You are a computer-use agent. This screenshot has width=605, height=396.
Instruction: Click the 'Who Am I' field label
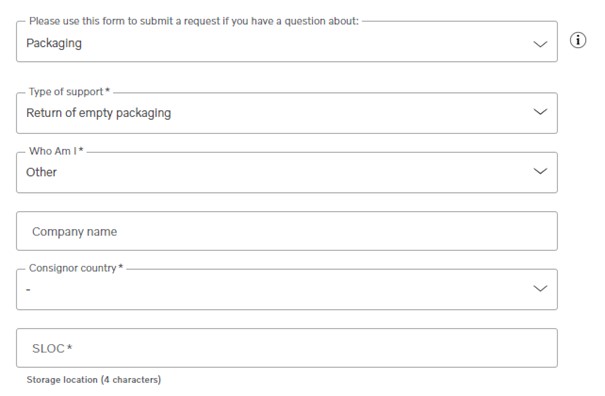[x=53, y=151]
